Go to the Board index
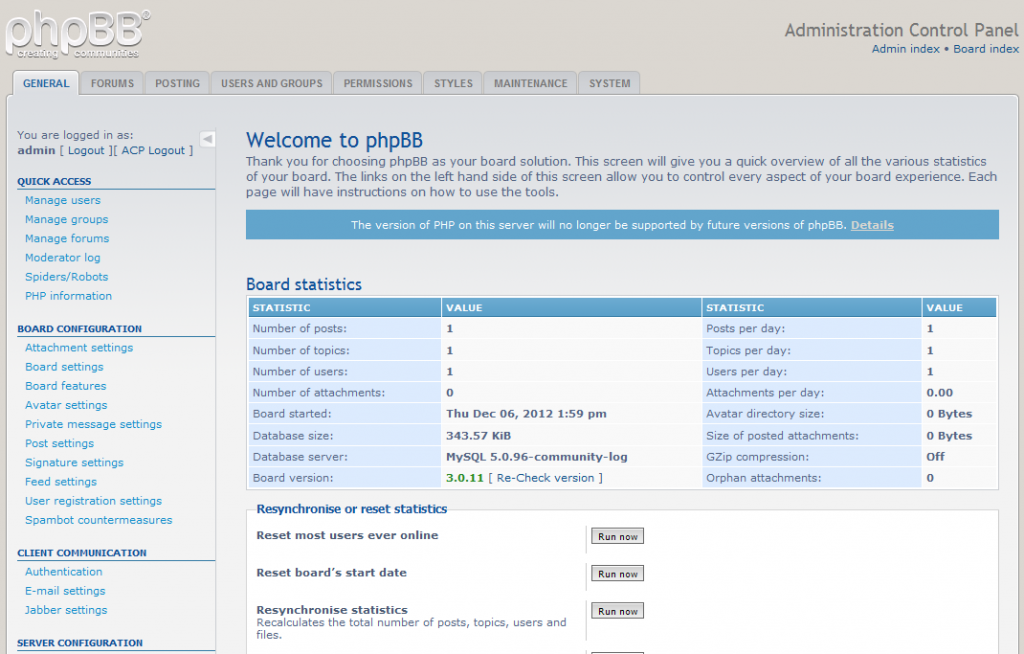This screenshot has height=654, width=1024. coord(986,47)
